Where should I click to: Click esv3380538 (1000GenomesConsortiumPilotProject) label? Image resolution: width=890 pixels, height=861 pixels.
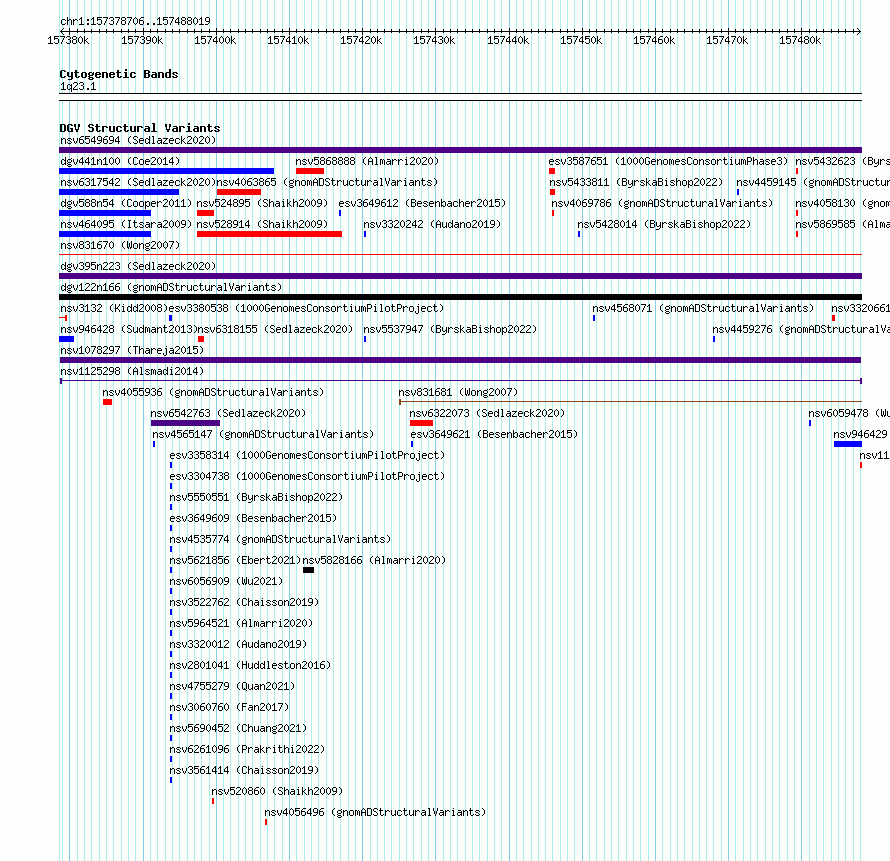[x=306, y=308]
